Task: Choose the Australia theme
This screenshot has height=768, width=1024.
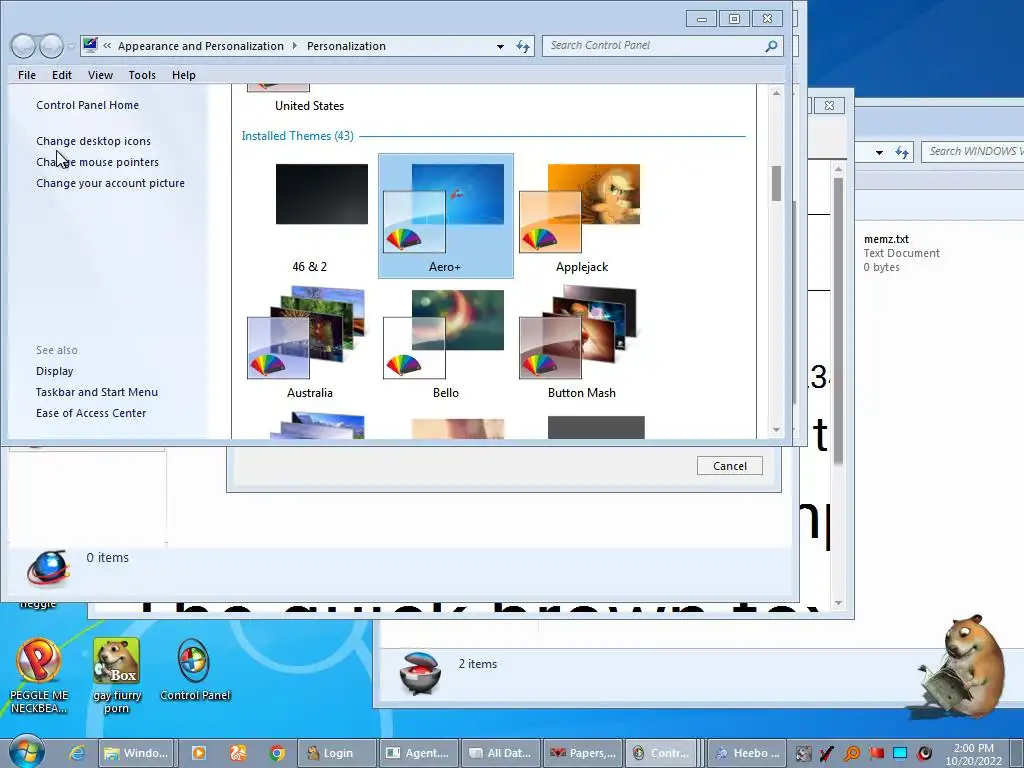Action: 310,342
